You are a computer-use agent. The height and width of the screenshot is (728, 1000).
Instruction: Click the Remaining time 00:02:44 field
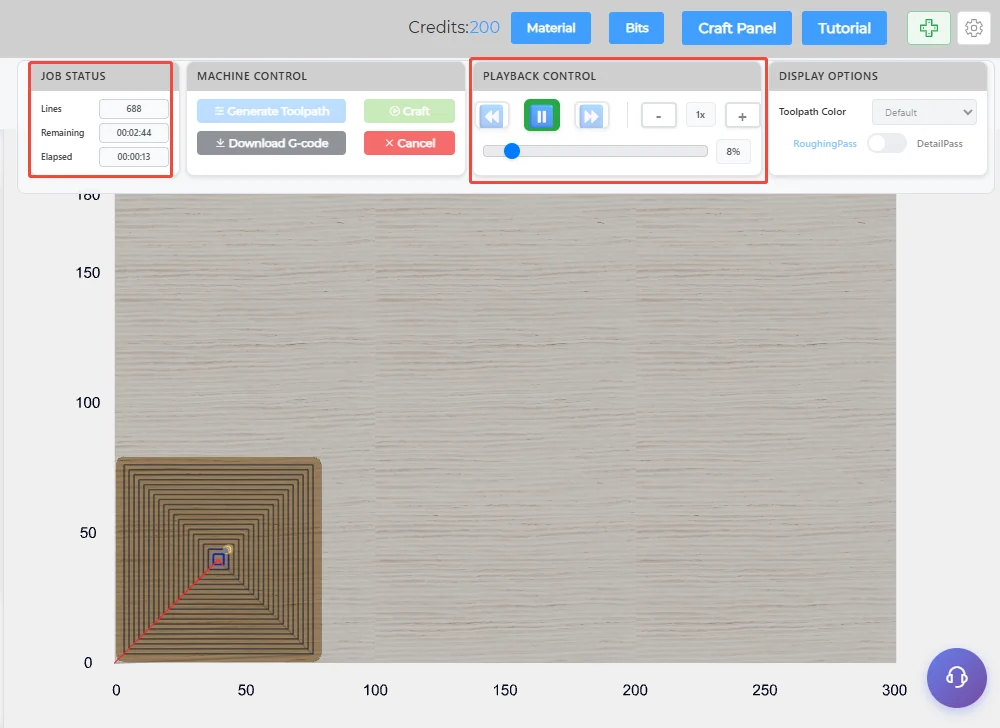coord(134,133)
